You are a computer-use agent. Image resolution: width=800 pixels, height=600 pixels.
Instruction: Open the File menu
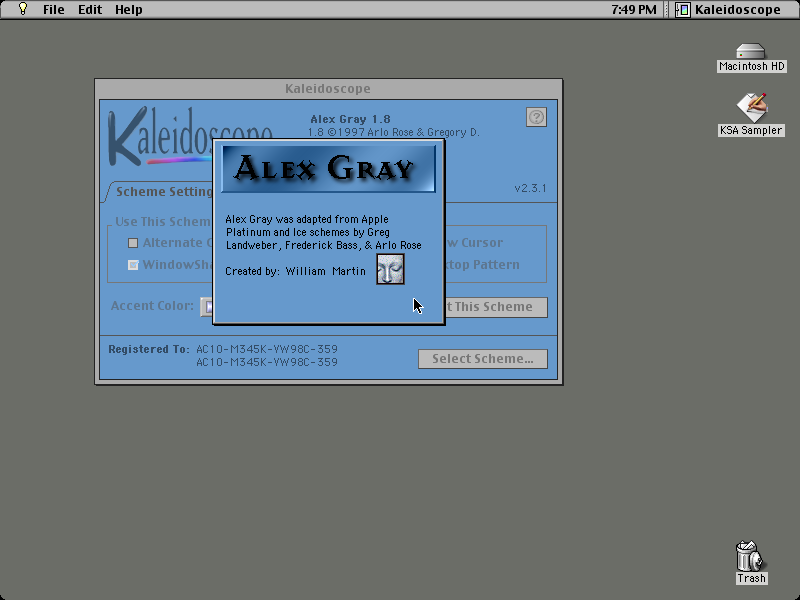click(54, 10)
